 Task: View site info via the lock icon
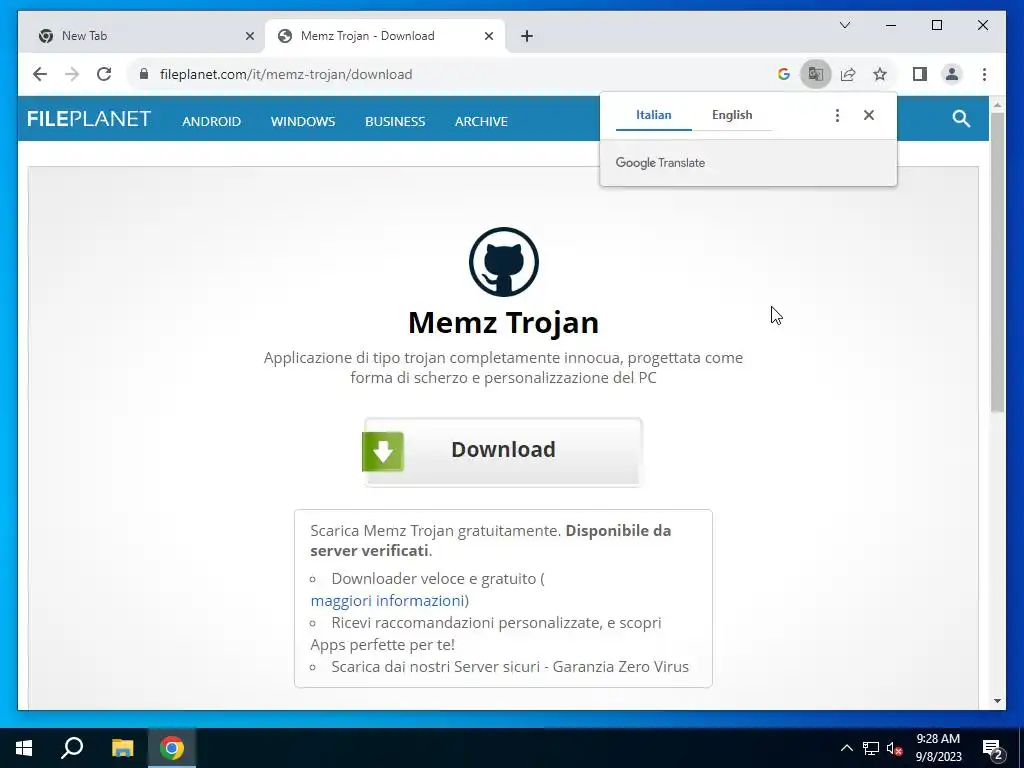[144, 74]
